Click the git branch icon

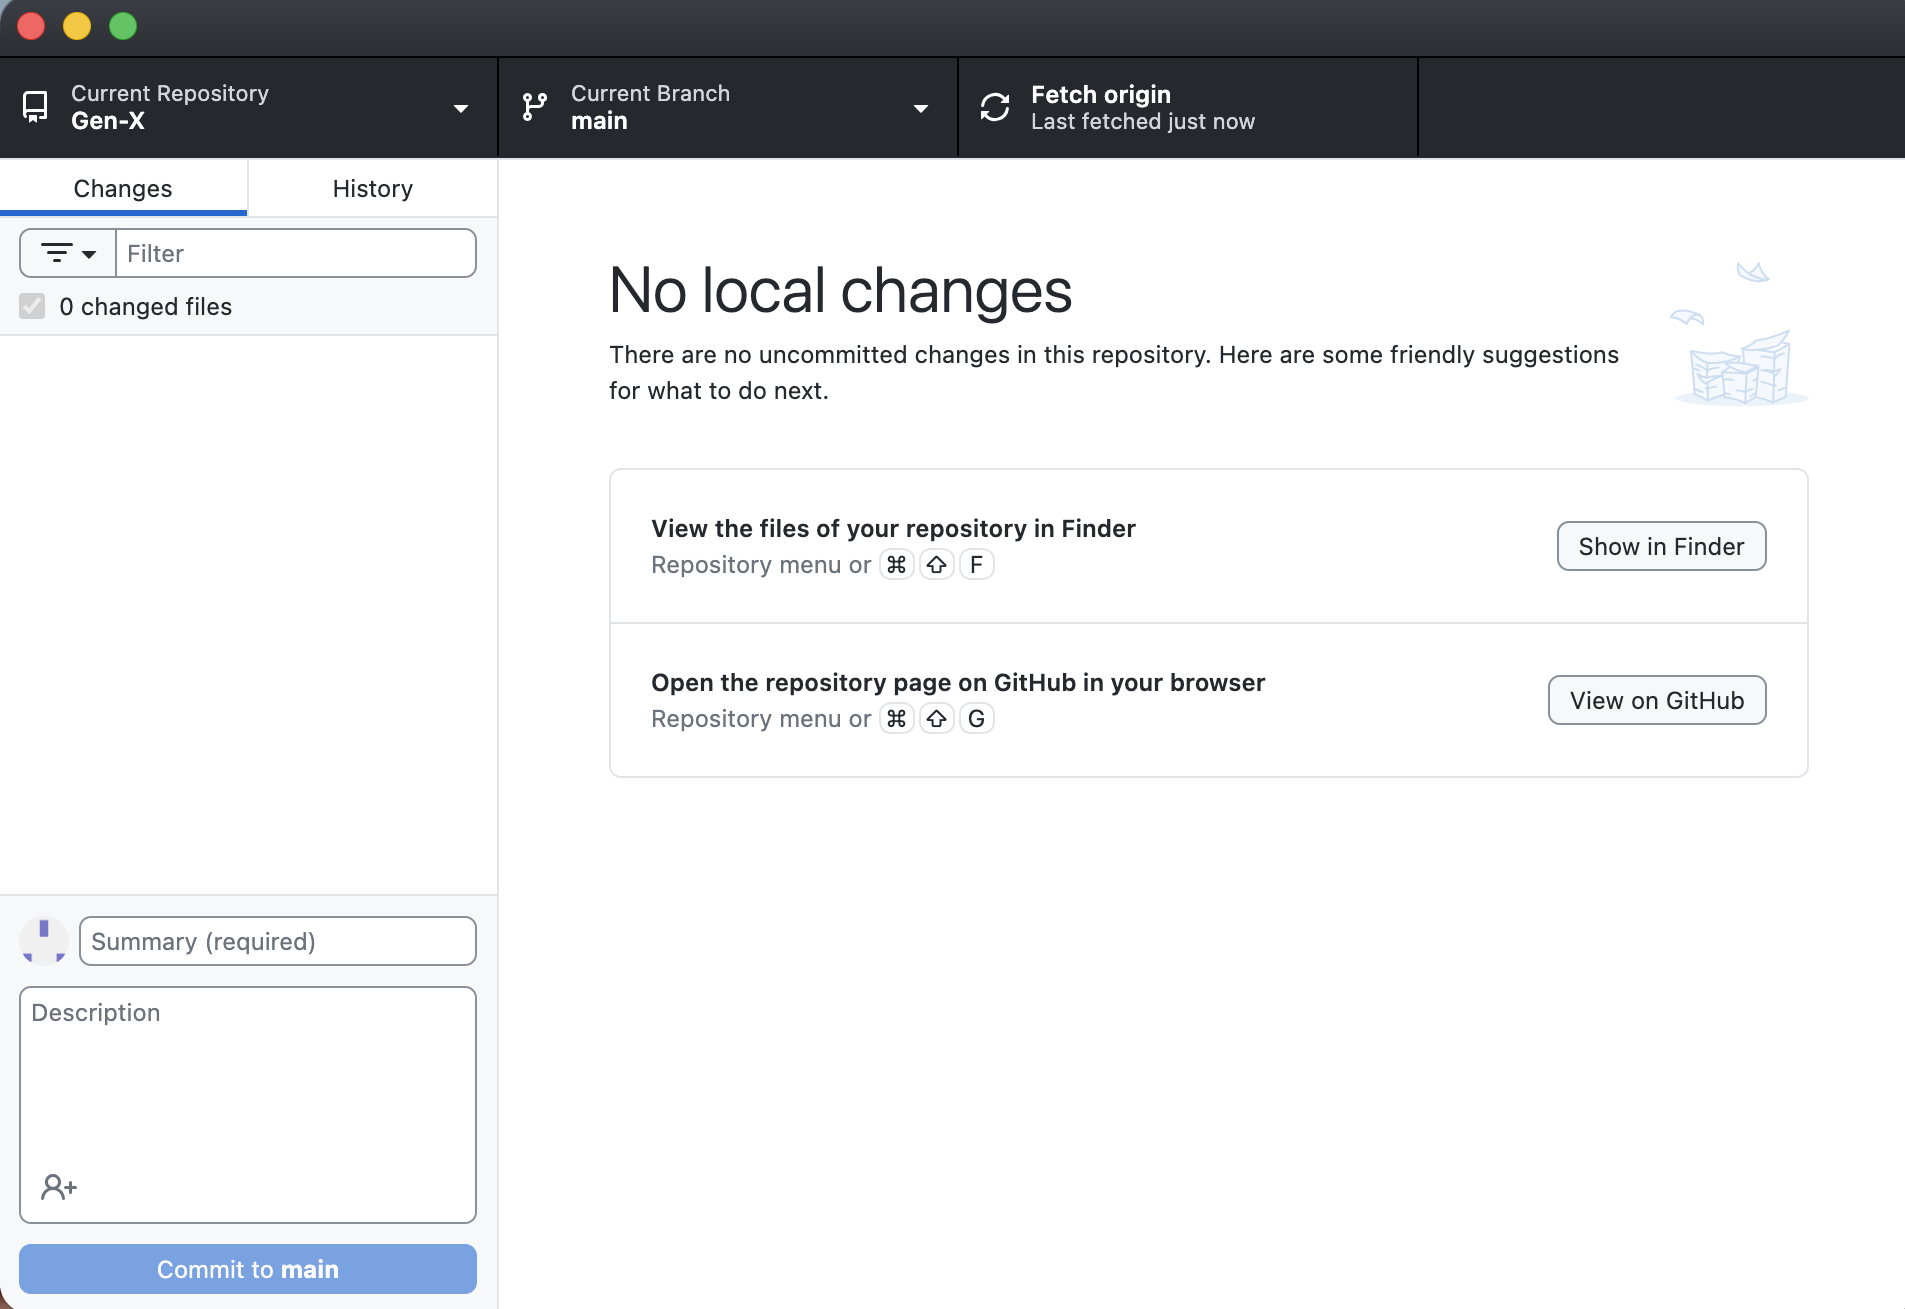tap(535, 107)
